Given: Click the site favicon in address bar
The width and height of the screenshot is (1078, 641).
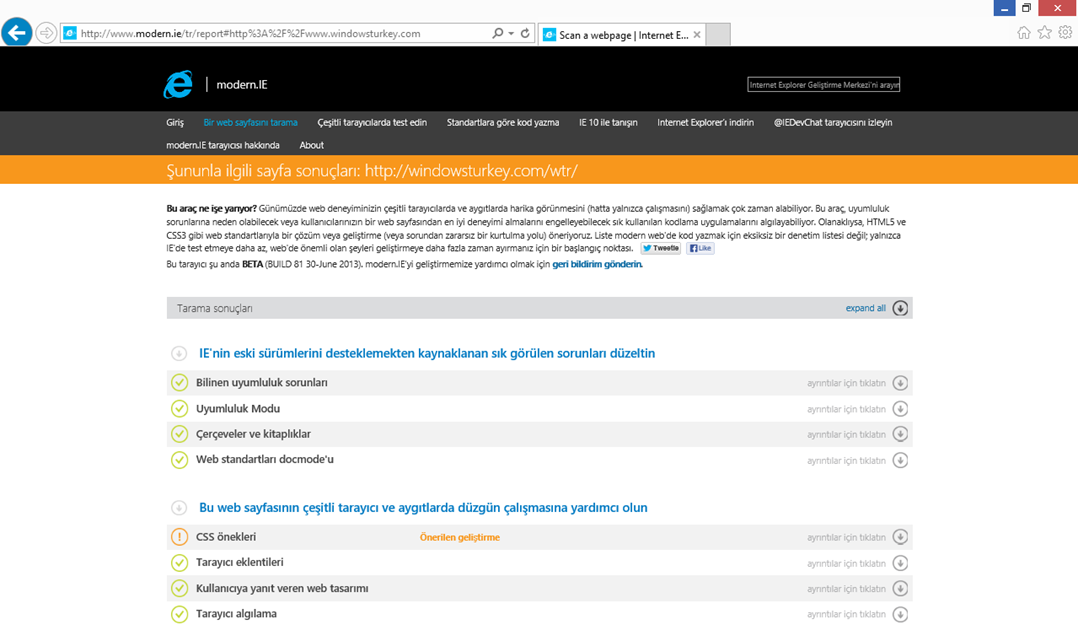Looking at the screenshot, I should [69, 33].
